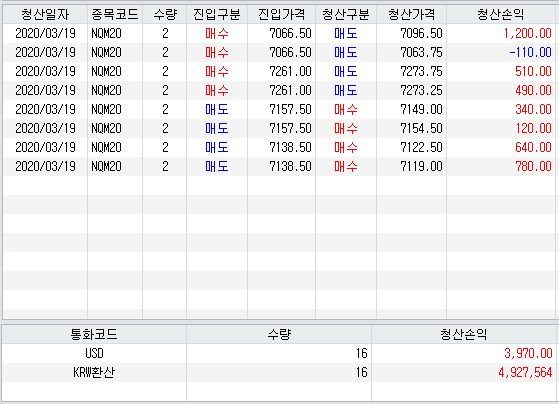Click the 통화코드 header in the summary table

94,334
